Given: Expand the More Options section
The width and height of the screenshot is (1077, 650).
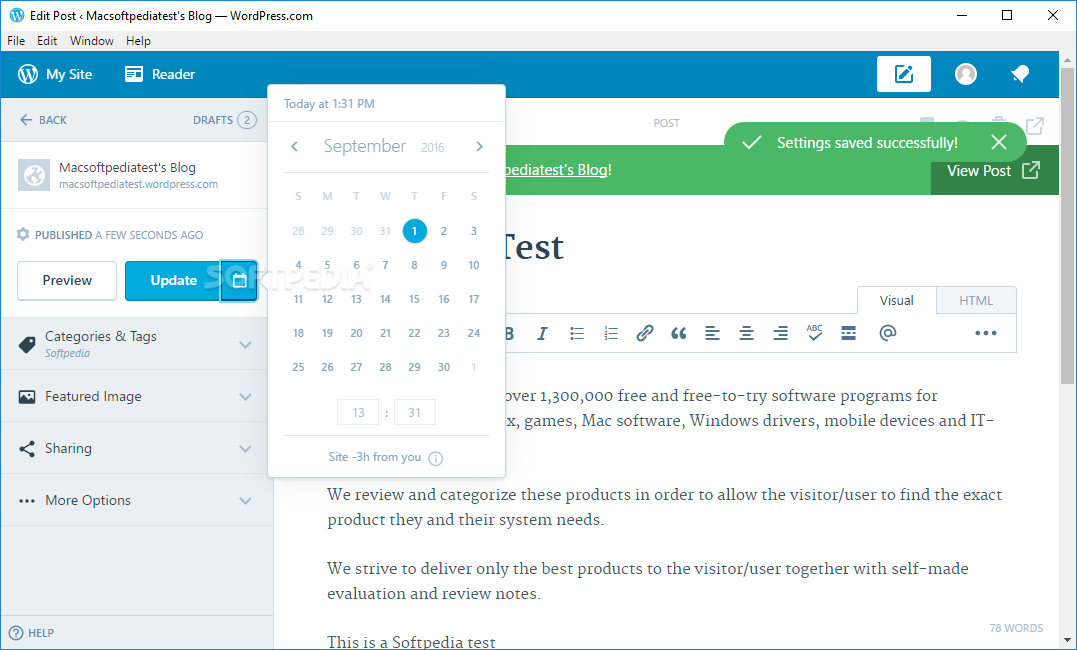Looking at the screenshot, I should point(137,500).
